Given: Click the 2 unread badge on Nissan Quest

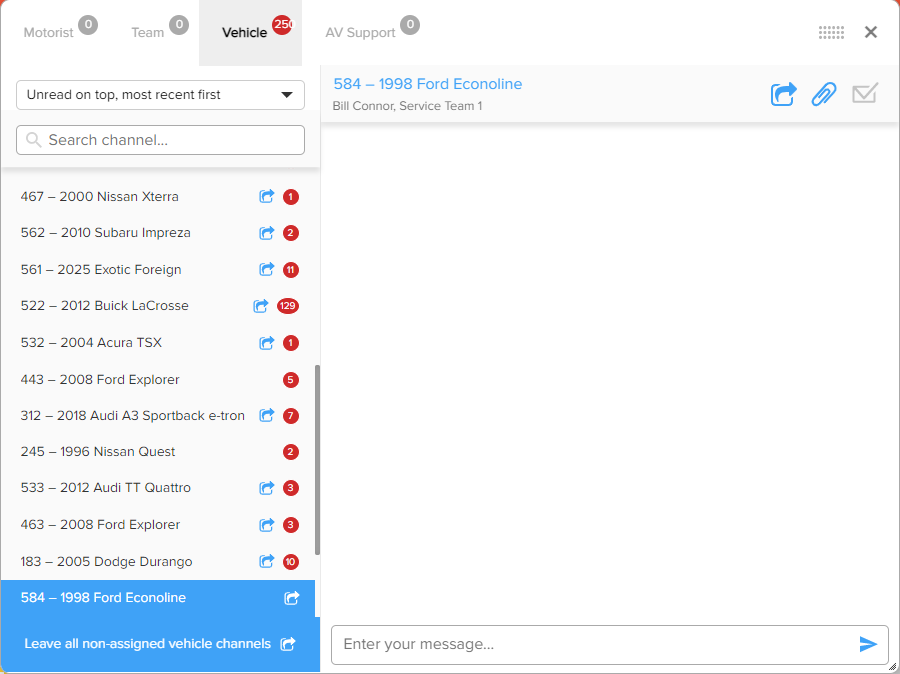Looking at the screenshot, I should pos(290,452).
